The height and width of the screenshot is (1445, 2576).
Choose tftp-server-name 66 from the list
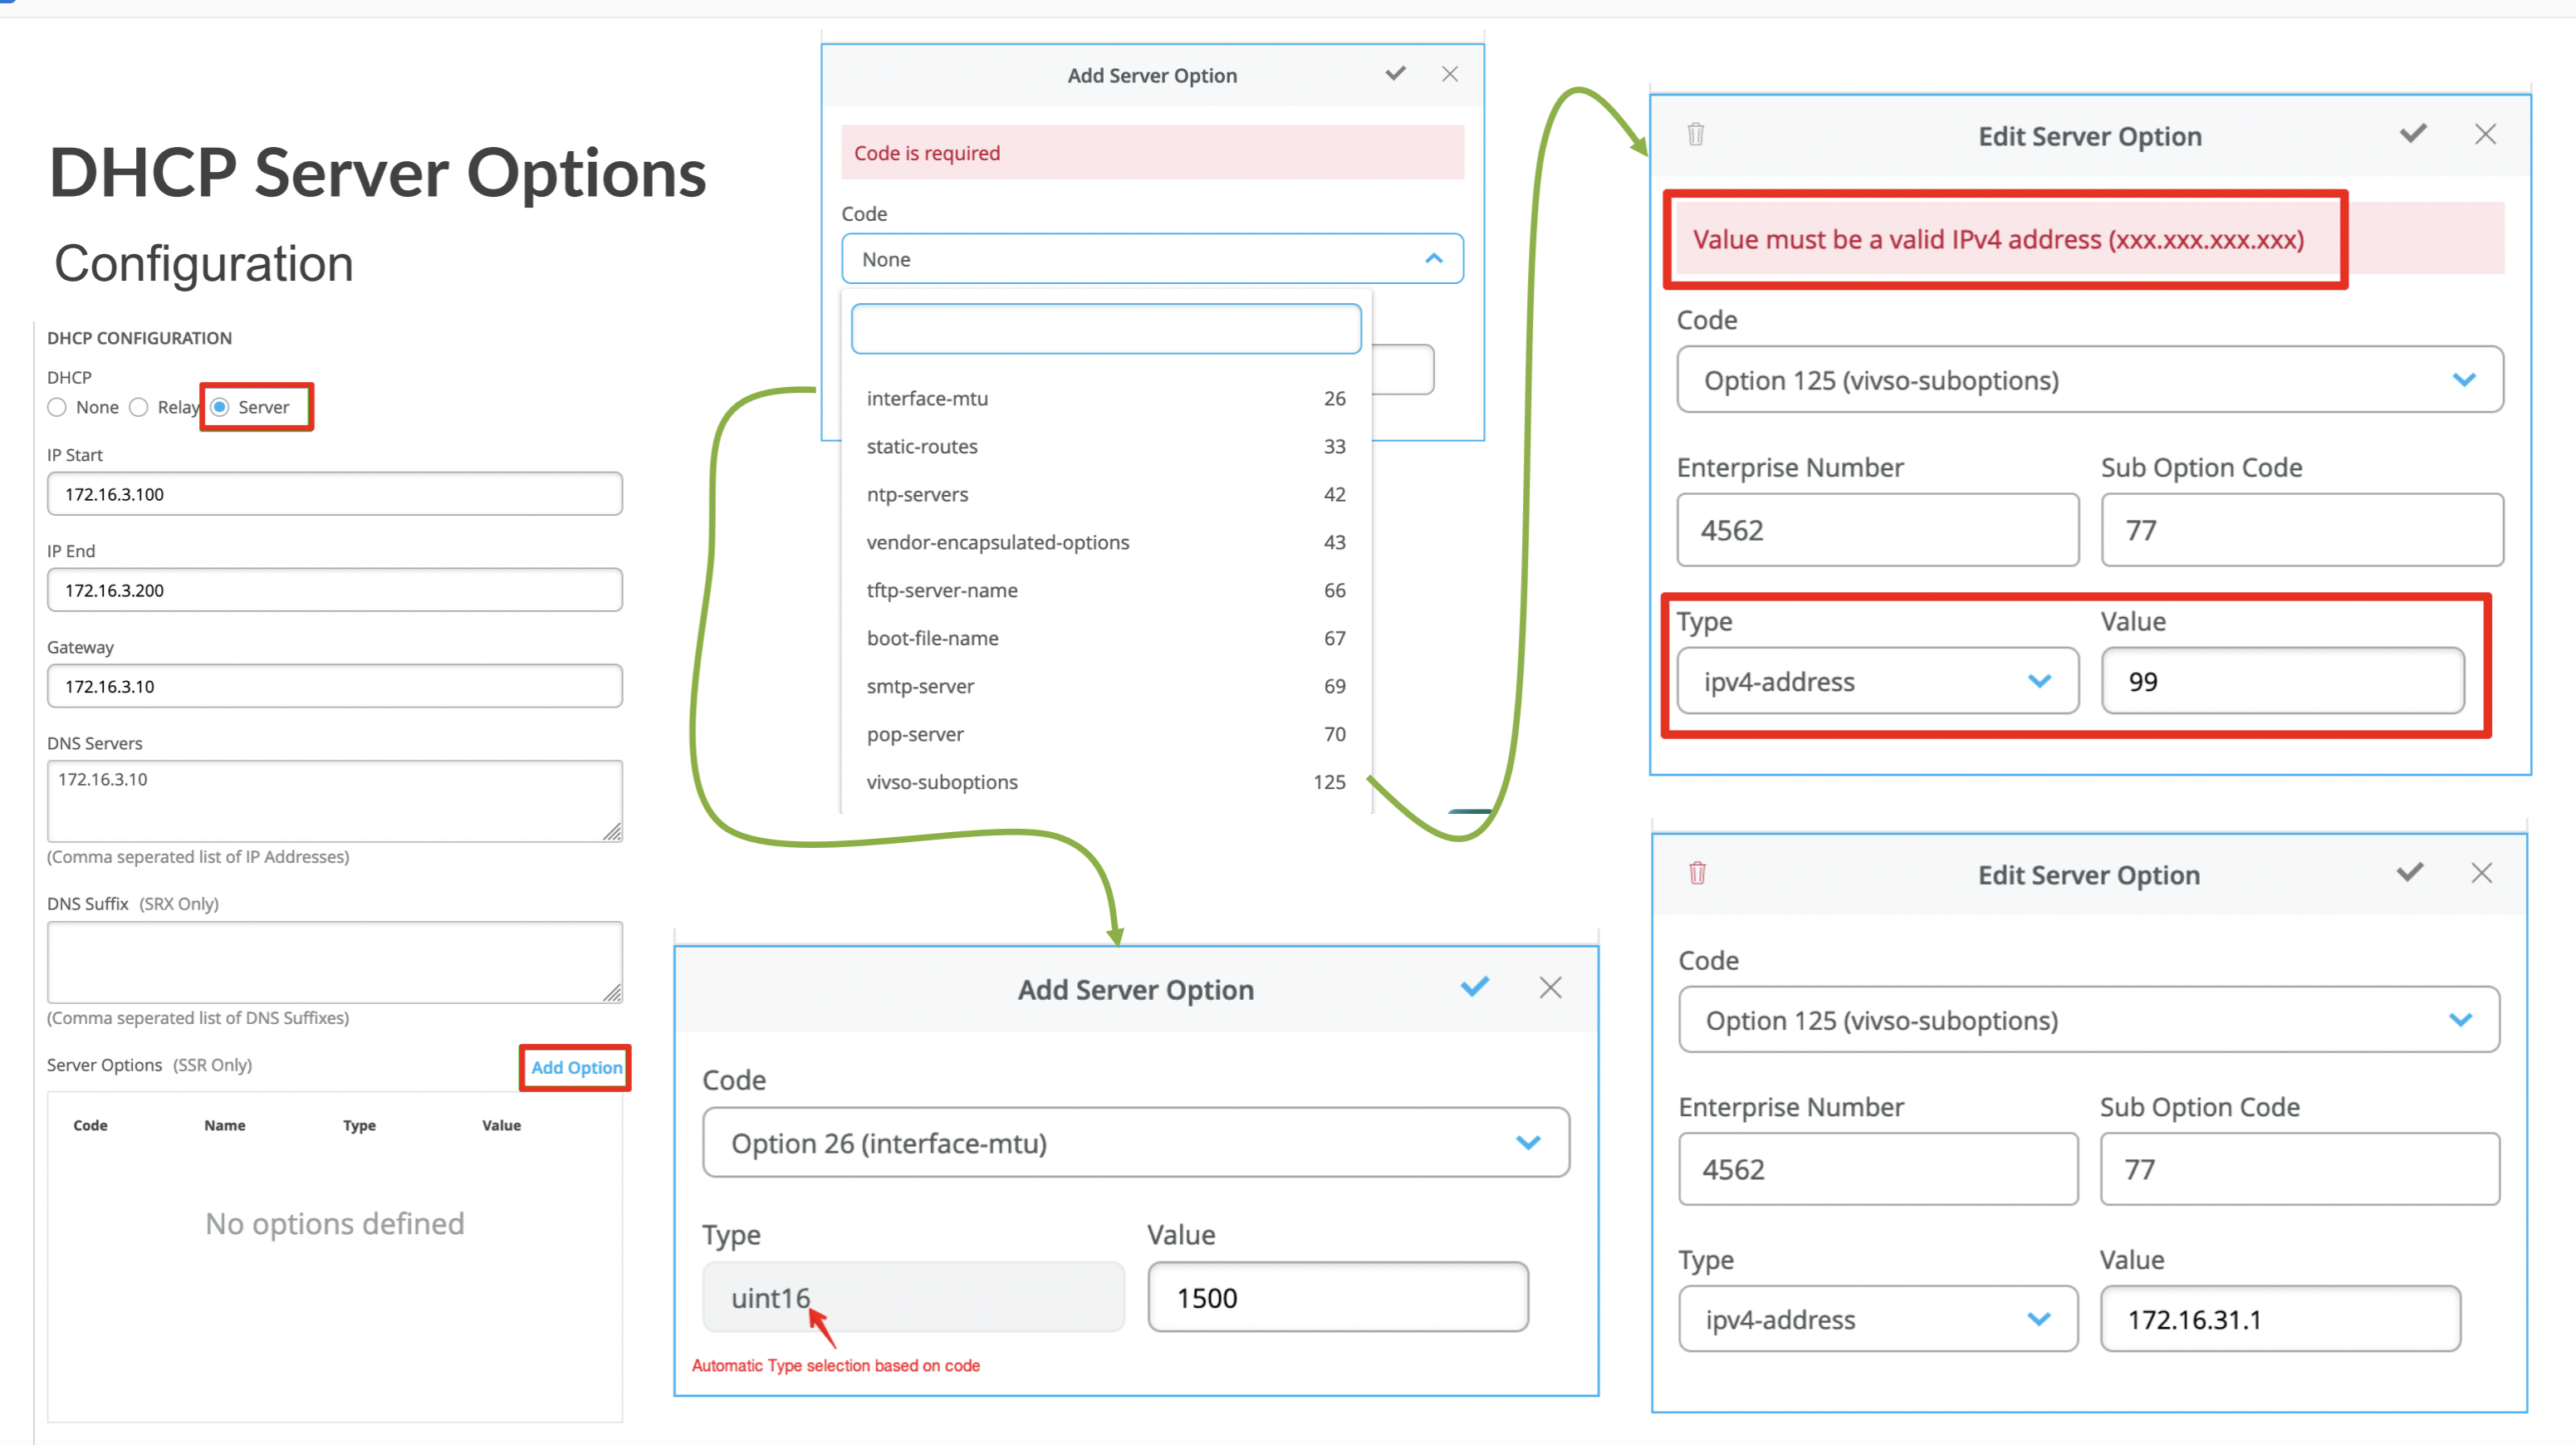click(1105, 590)
